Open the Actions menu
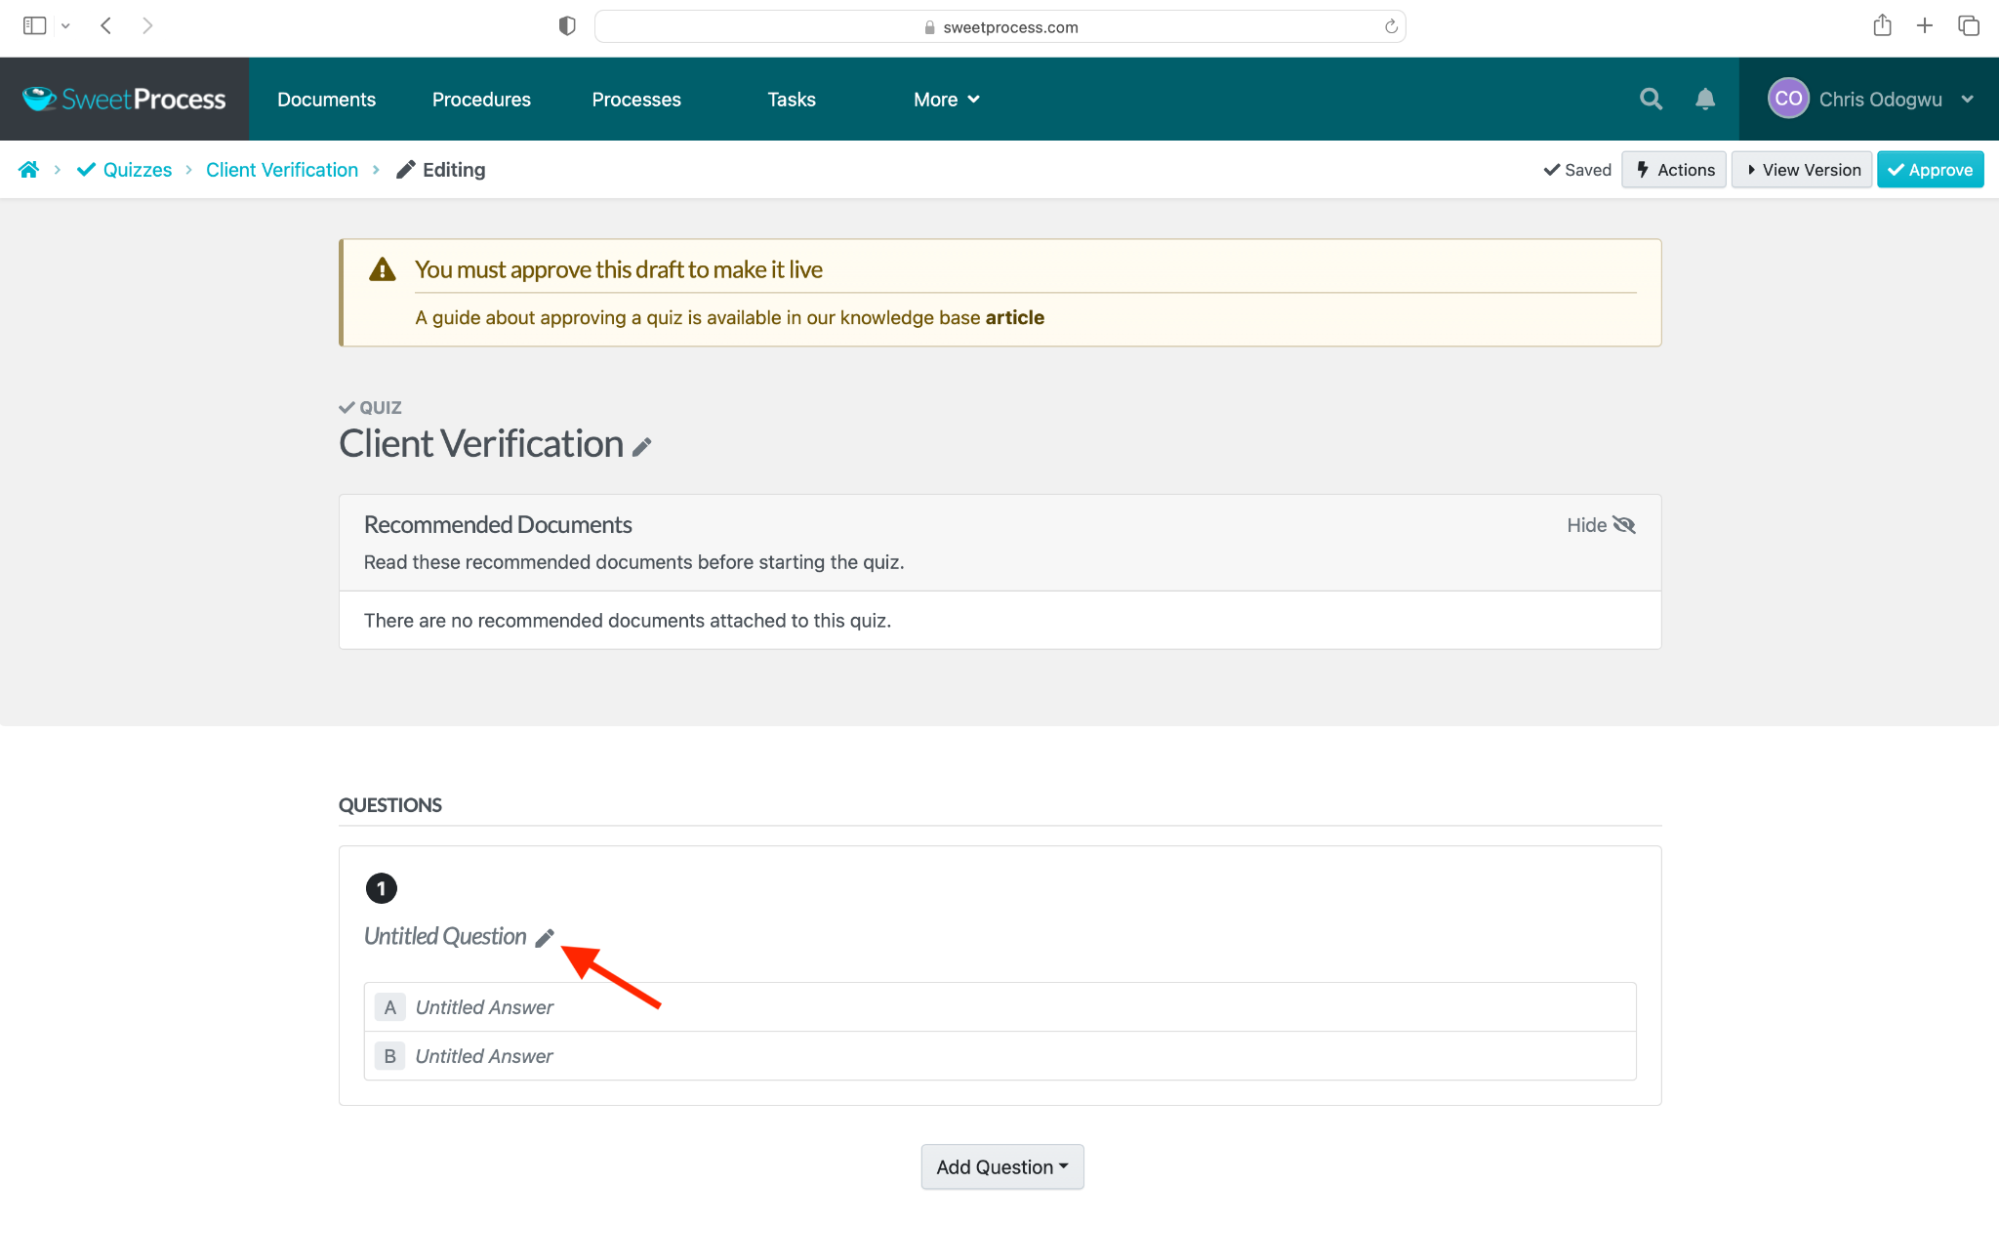This screenshot has height=1233, width=1999. coord(1675,170)
